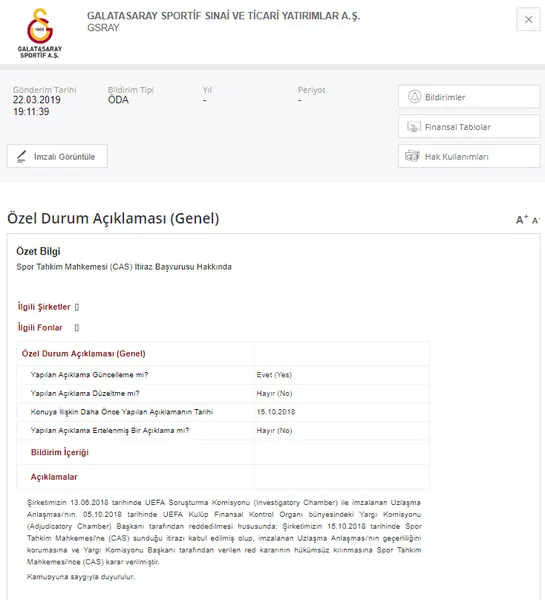Image resolution: width=545 pixels, height=600 pixels.
Task: Click the row 'Yapılan Açıklama Düzeltme mi?'
Action: click(x=223, y=393)
